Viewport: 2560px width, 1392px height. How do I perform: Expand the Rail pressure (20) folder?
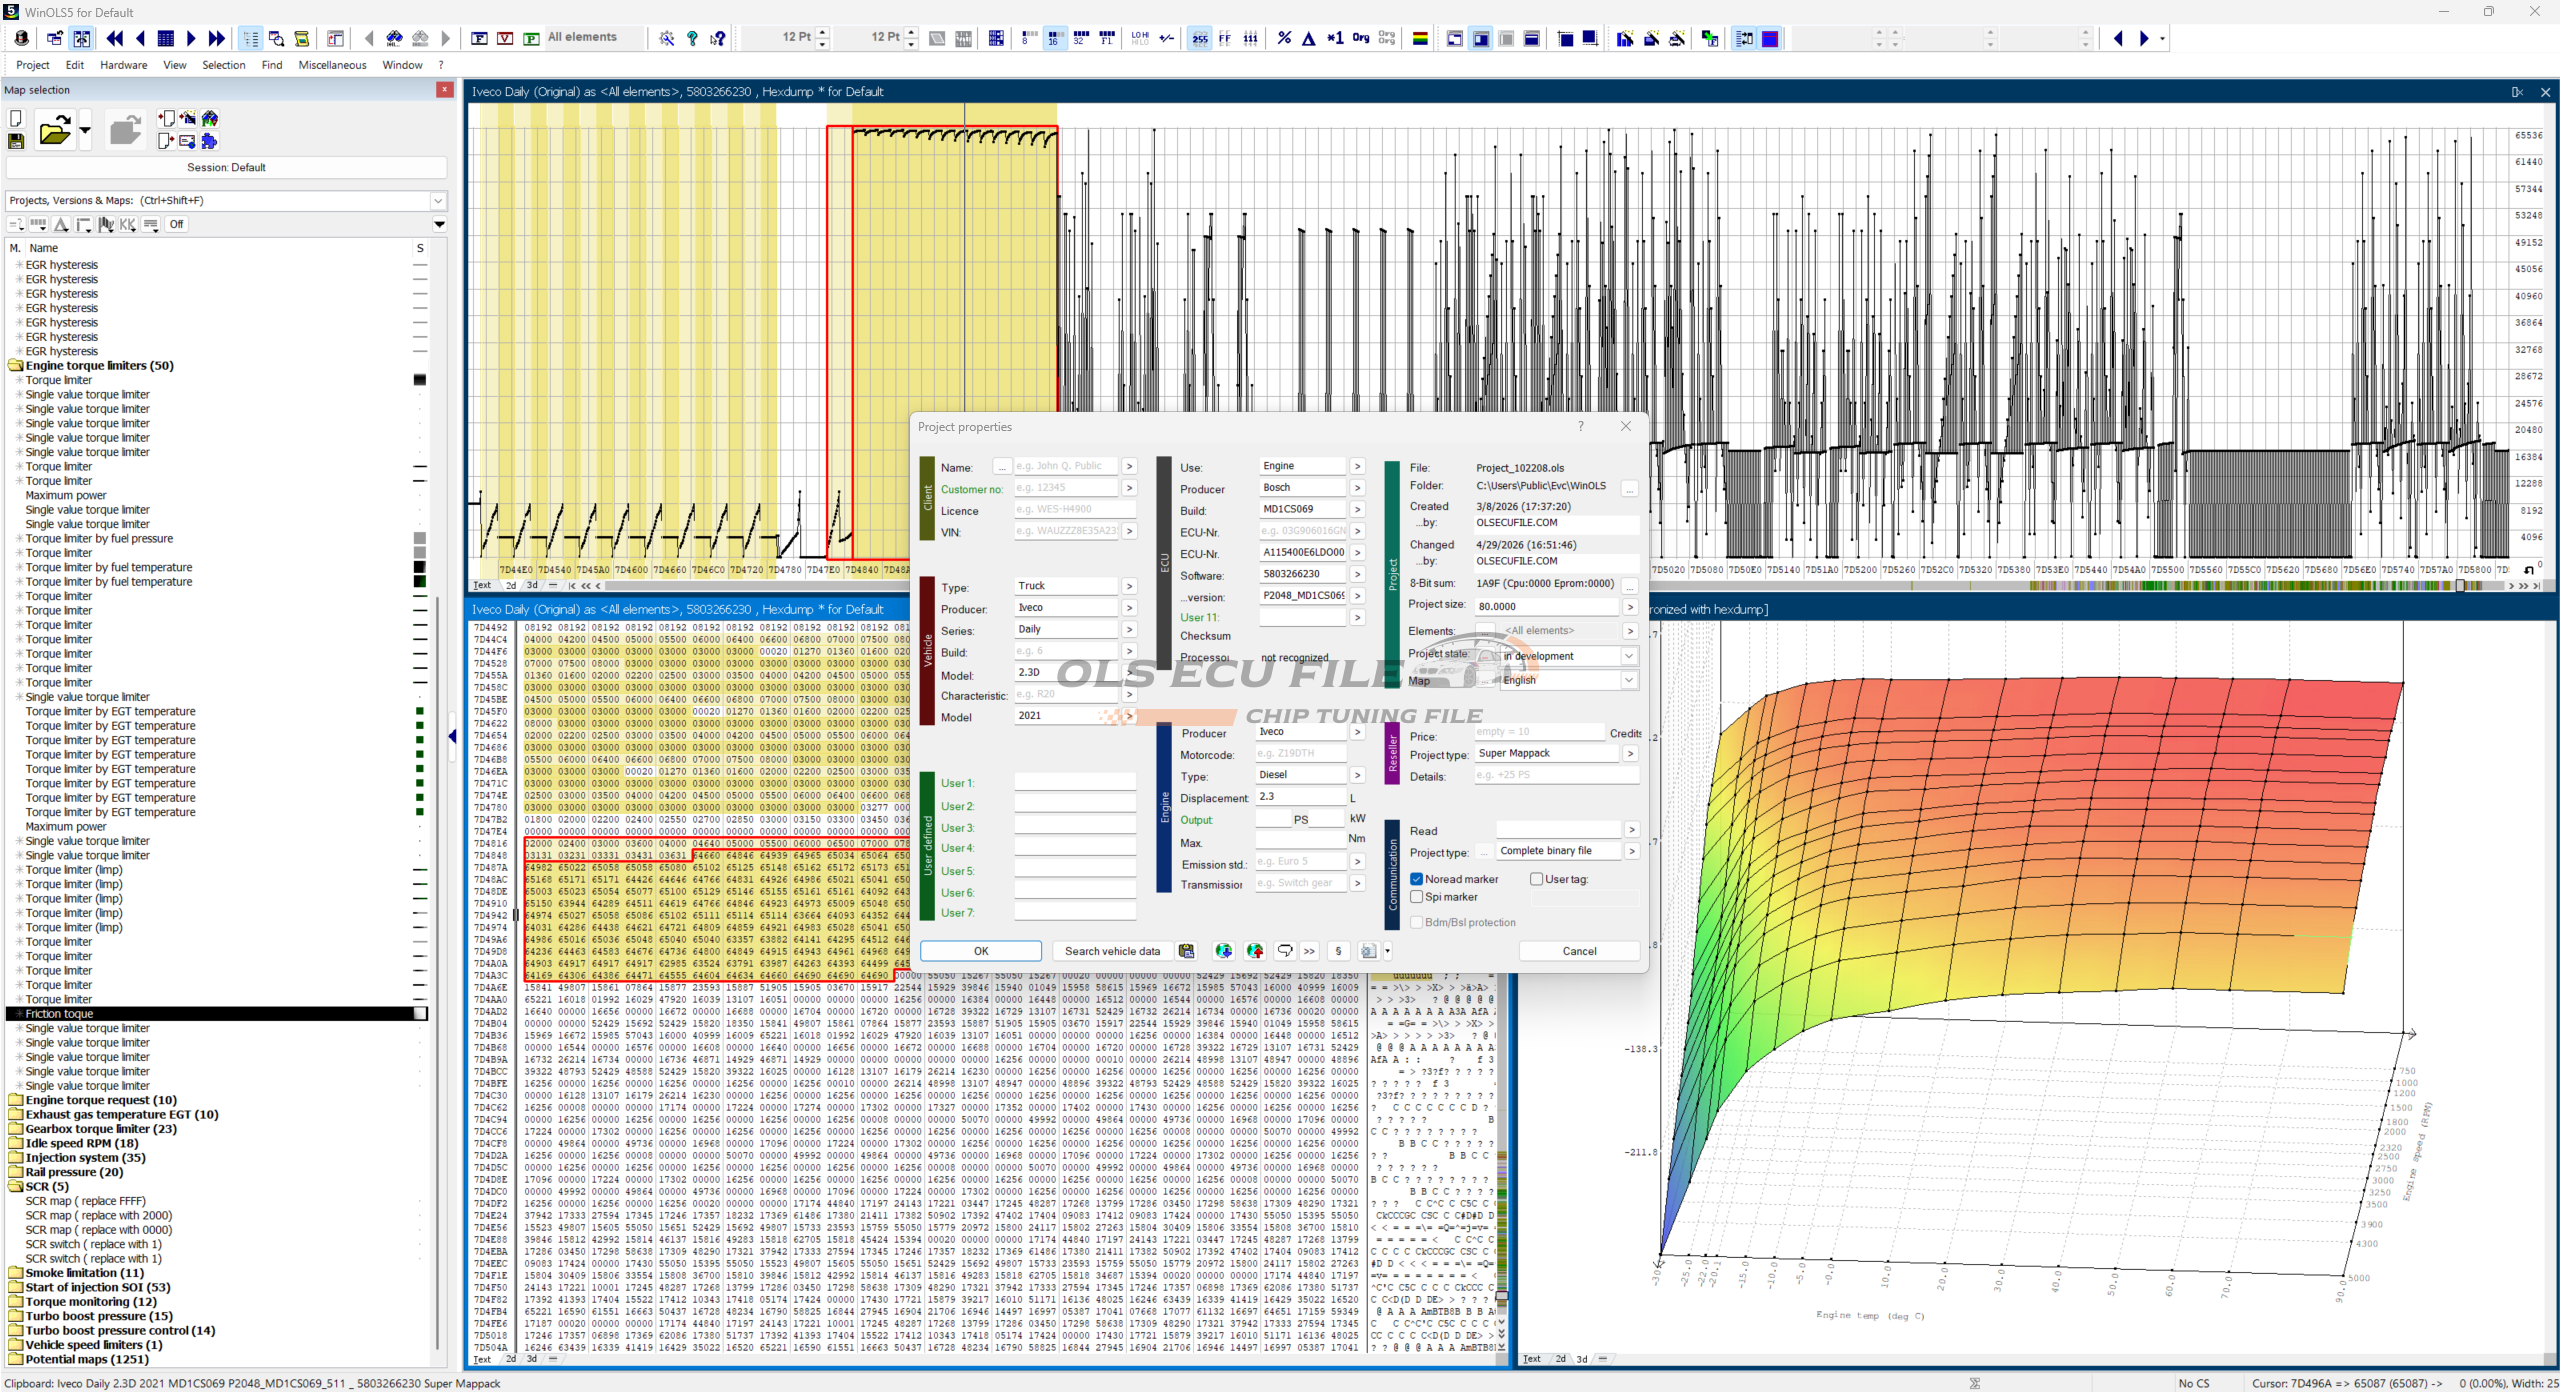coord(15,1172)
